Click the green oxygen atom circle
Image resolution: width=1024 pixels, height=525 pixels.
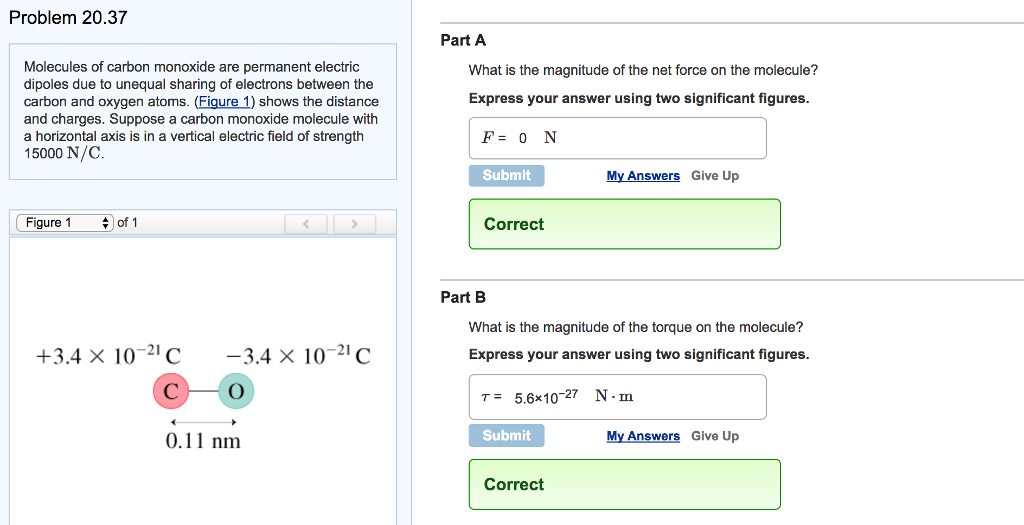click(x=236, y=391)
